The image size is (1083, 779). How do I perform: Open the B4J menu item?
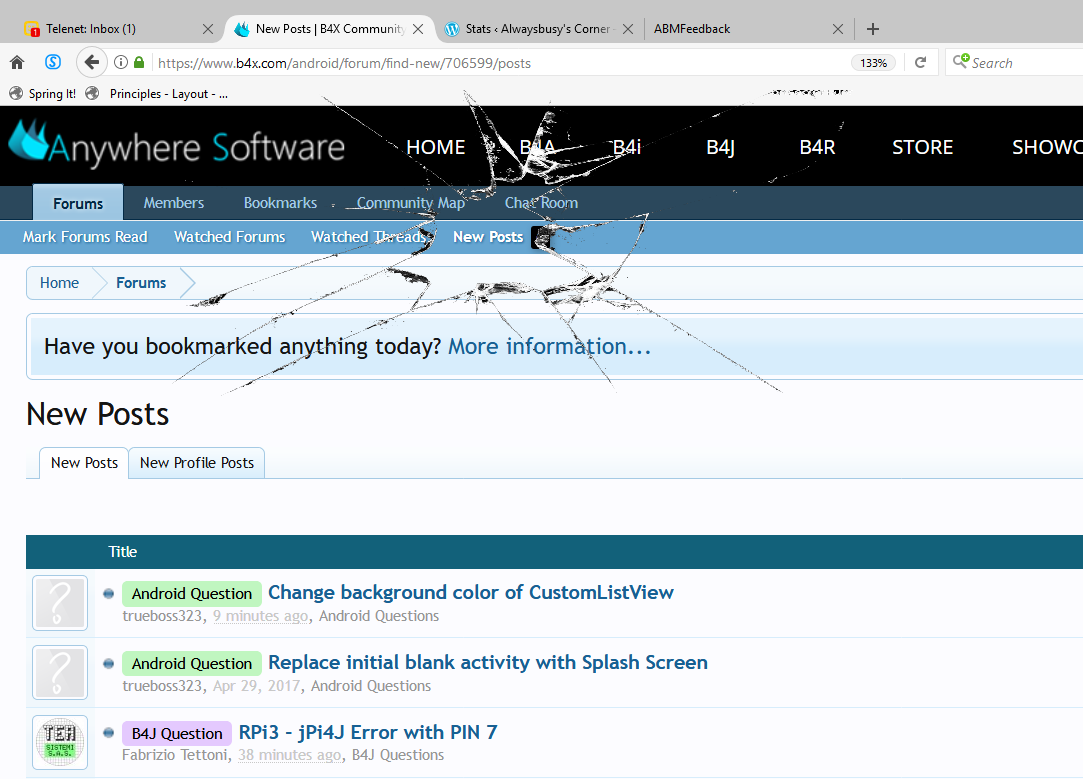[x=720, y=147]
